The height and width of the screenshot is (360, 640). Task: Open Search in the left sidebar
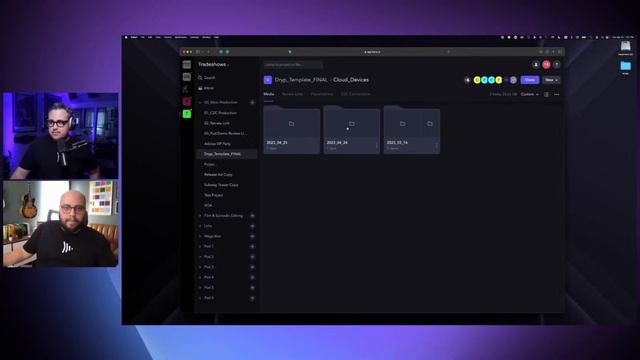tap(207, 78)
